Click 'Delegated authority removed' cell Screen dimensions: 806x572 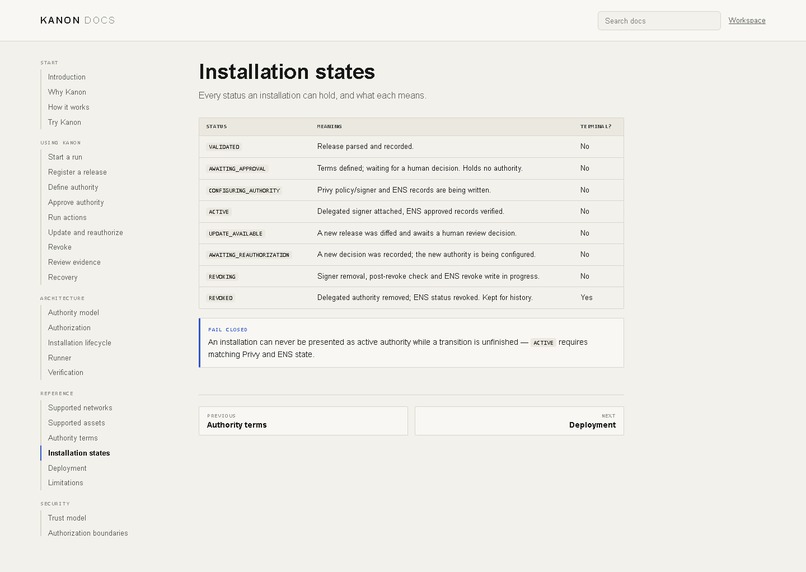(x=425, y=298)
